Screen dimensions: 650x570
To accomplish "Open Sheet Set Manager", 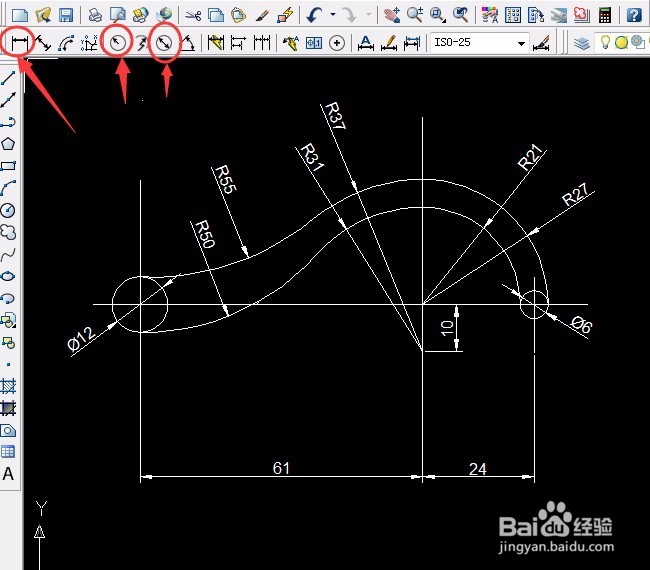I will point(558,15).
